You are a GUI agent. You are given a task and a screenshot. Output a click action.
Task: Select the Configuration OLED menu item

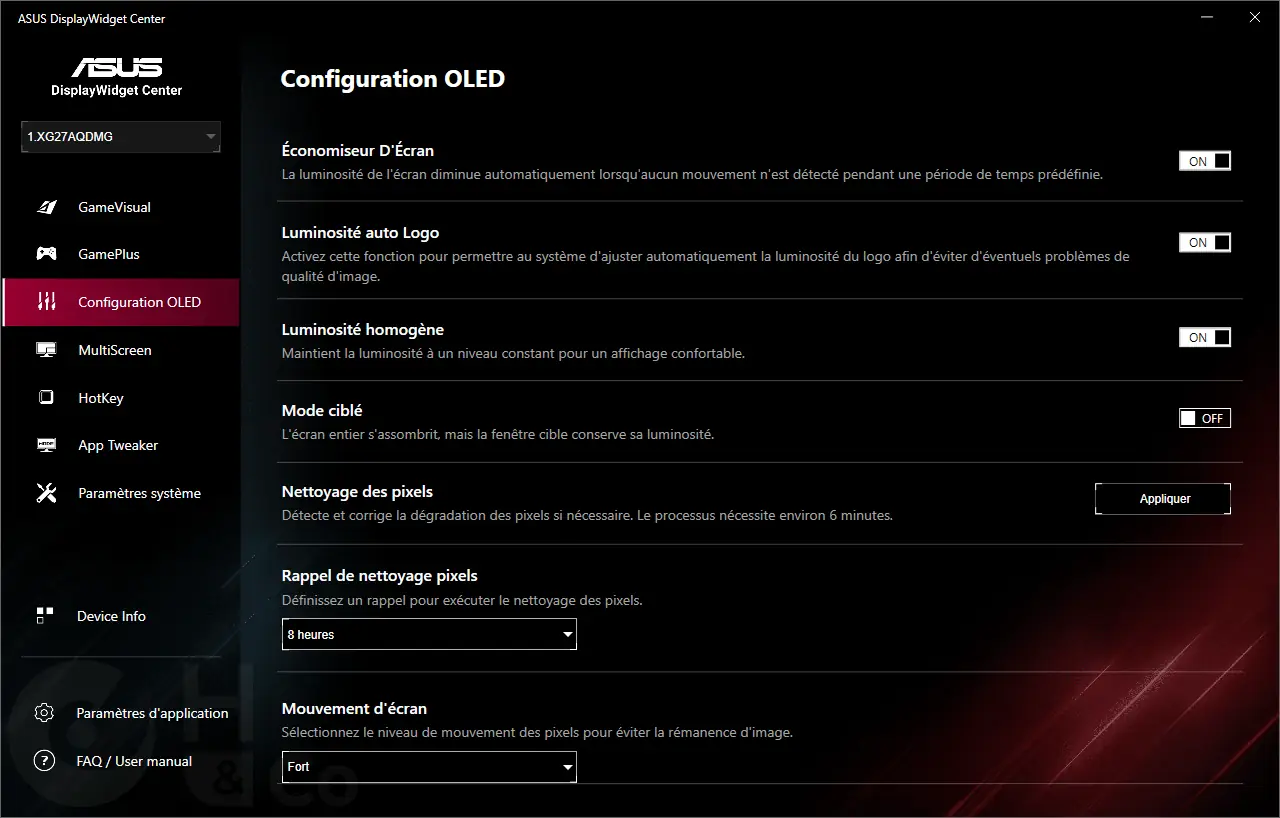(x=121, y=302)
